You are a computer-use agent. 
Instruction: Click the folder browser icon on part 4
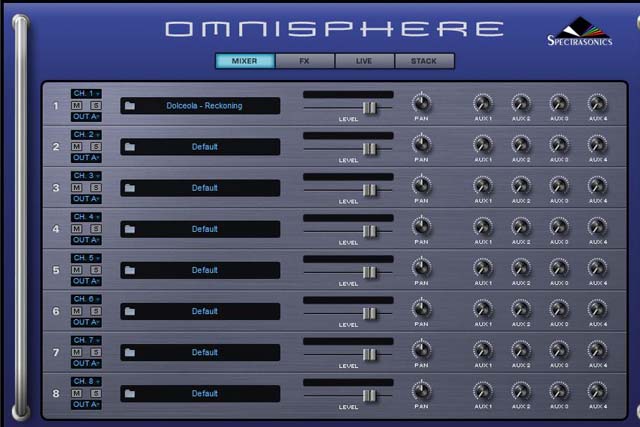tap(130, 229)
